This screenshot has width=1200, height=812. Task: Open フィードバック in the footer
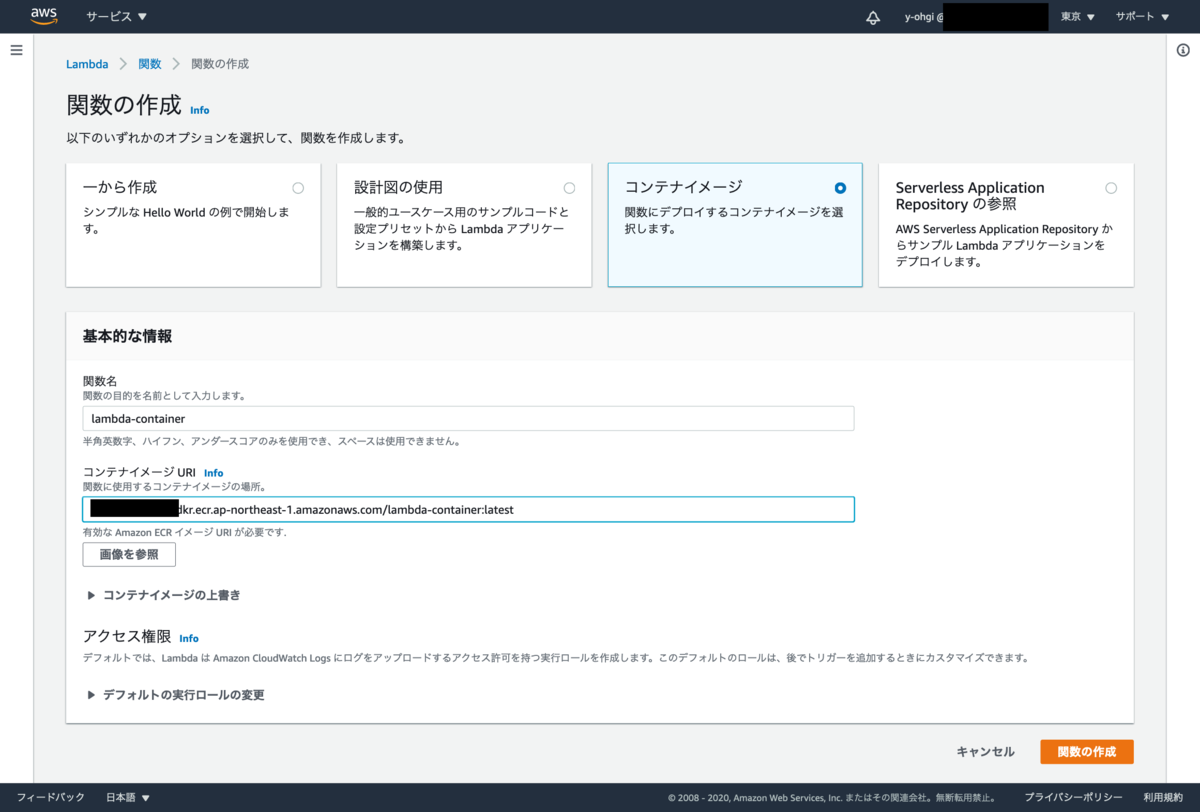51,797
